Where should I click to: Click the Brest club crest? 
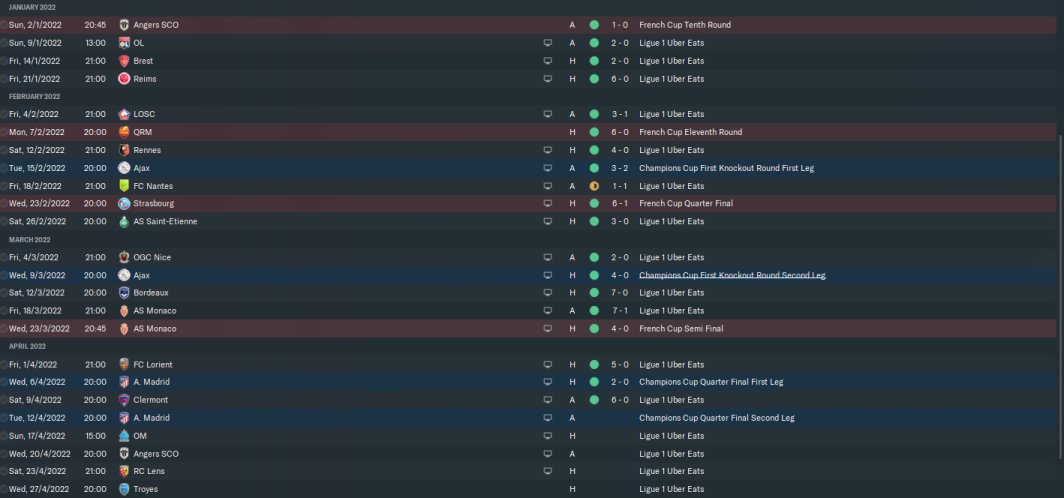124,61
